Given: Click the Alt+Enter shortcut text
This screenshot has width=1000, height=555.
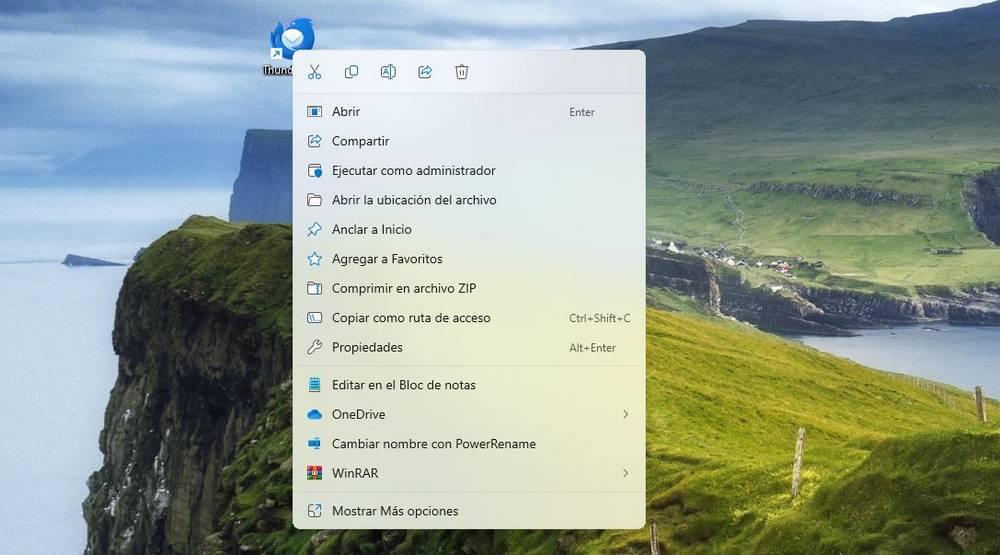Looking at the screenshot, I should [x=592, y=348].
